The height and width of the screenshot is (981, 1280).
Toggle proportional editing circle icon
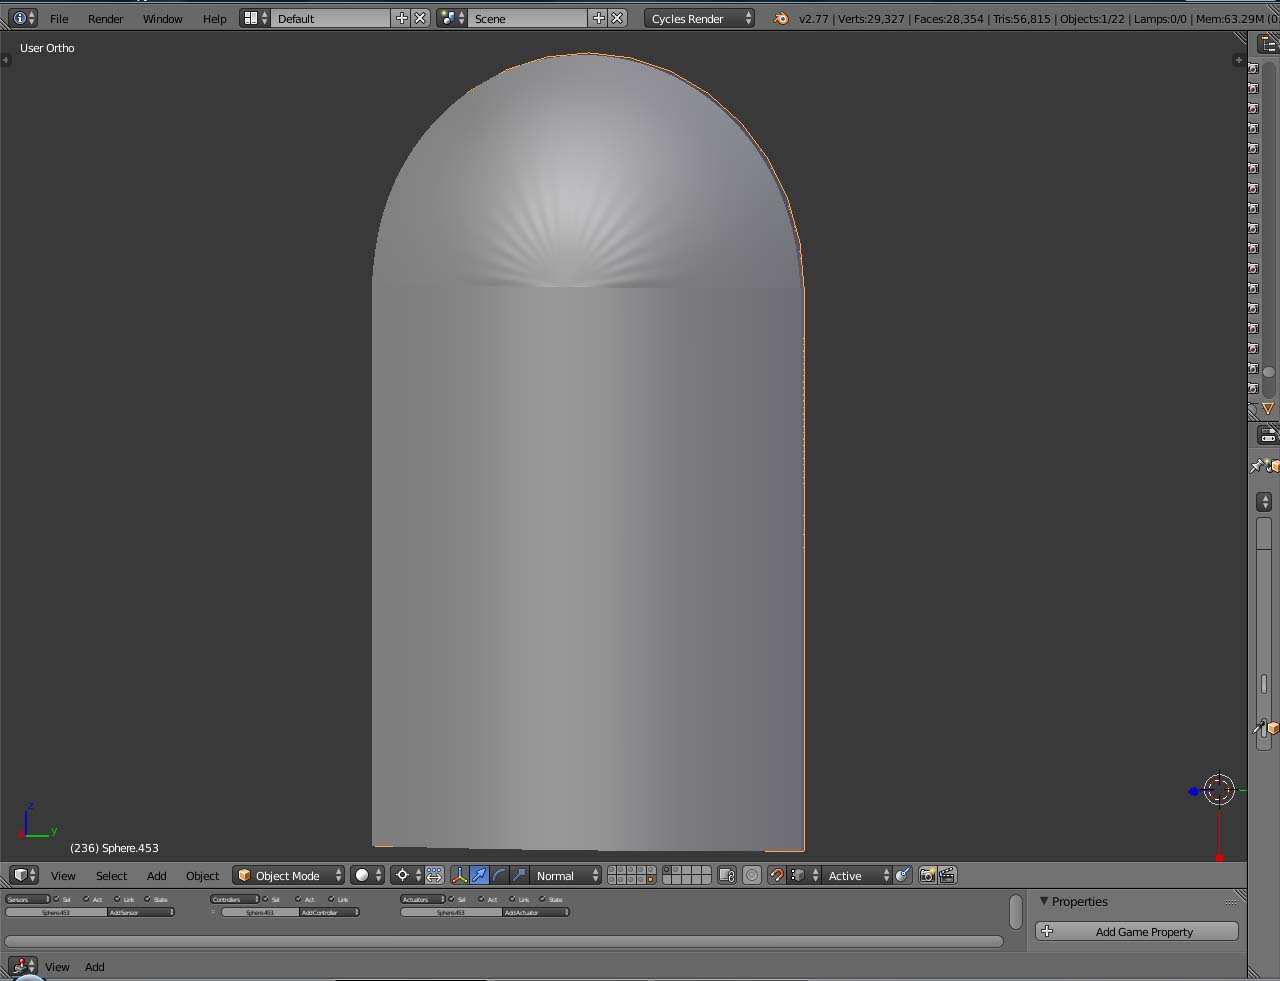pos(752,875)
